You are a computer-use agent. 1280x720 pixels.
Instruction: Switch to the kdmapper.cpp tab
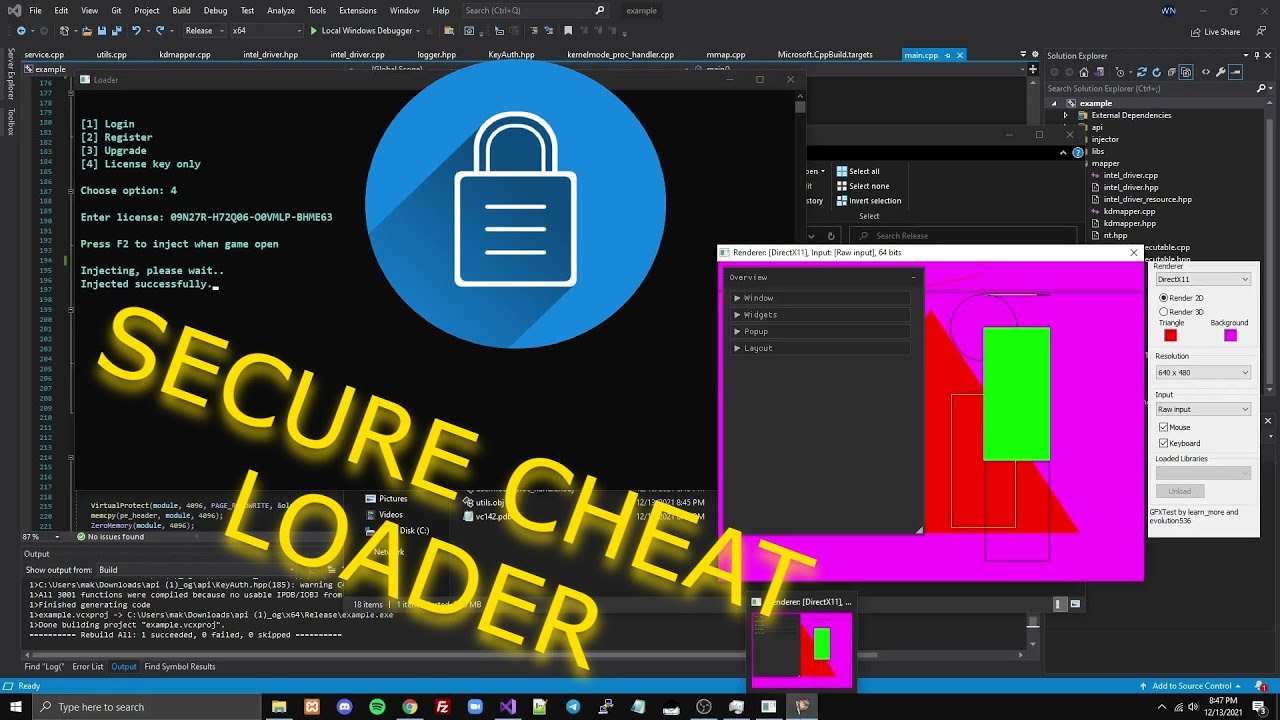click(185, 55)
